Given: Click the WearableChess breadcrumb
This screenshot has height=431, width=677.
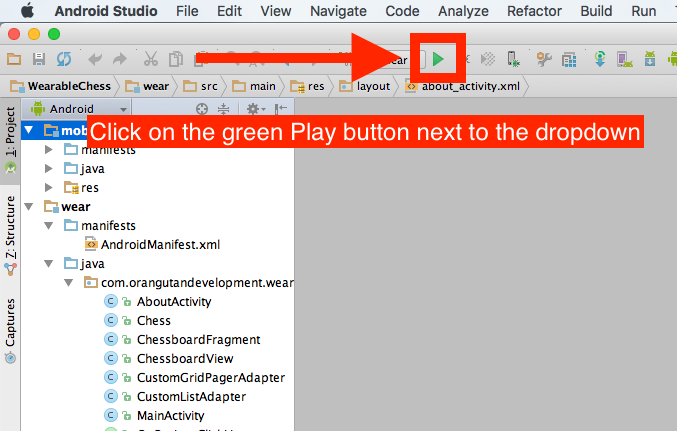Looking at the screenshot, I should click(x=61, y=86).
